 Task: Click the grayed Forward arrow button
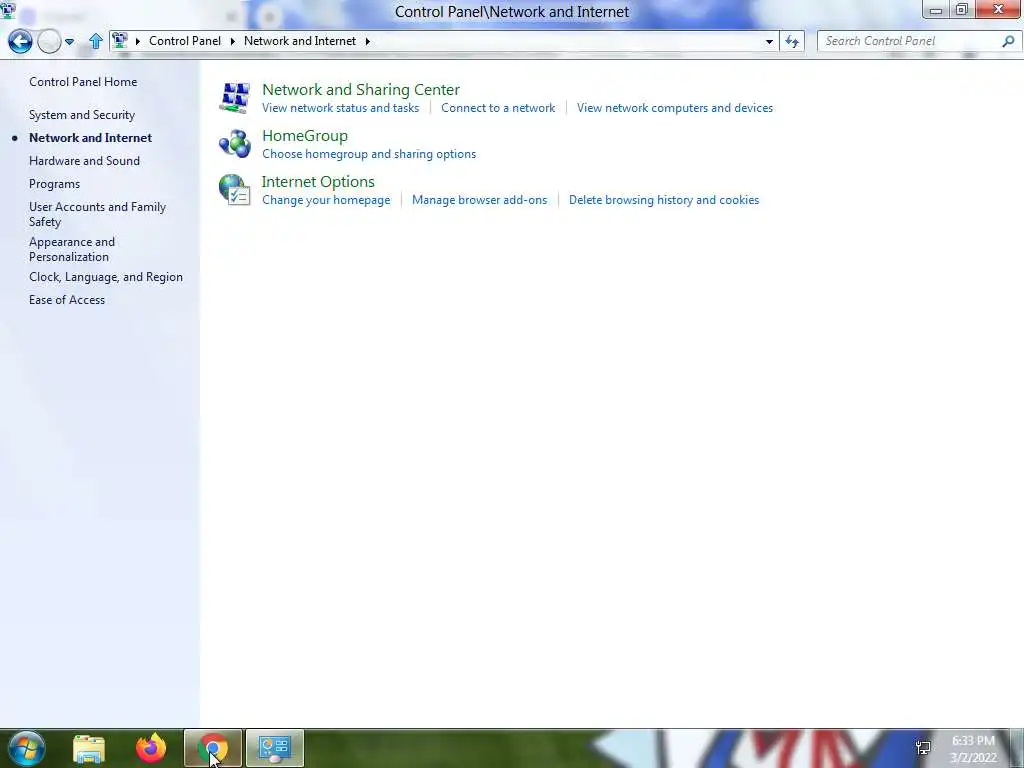[x=49, y=41]
